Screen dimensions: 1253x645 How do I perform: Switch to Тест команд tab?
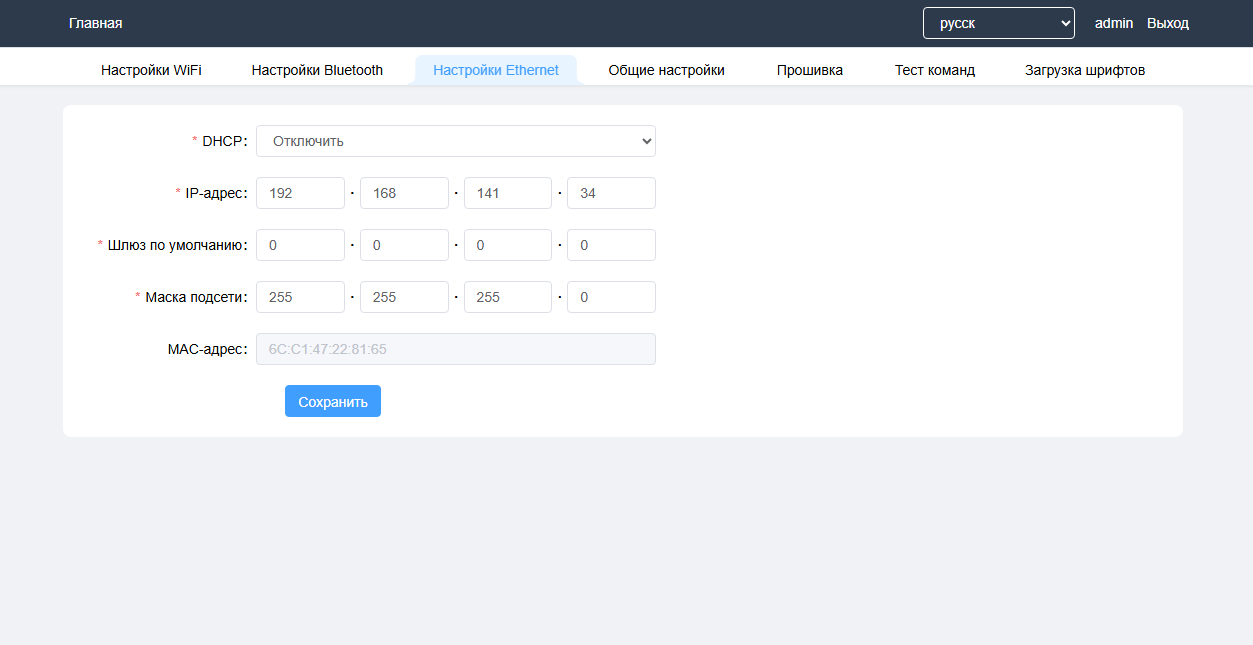[934, 70]
